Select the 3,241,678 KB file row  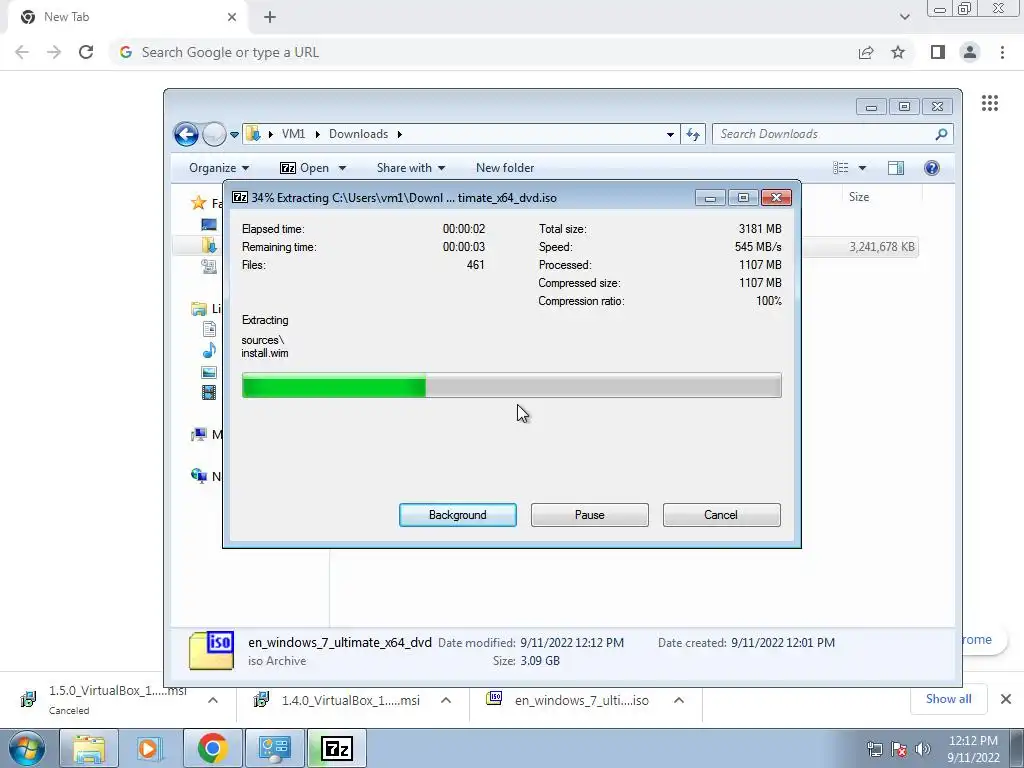[861, 247]
